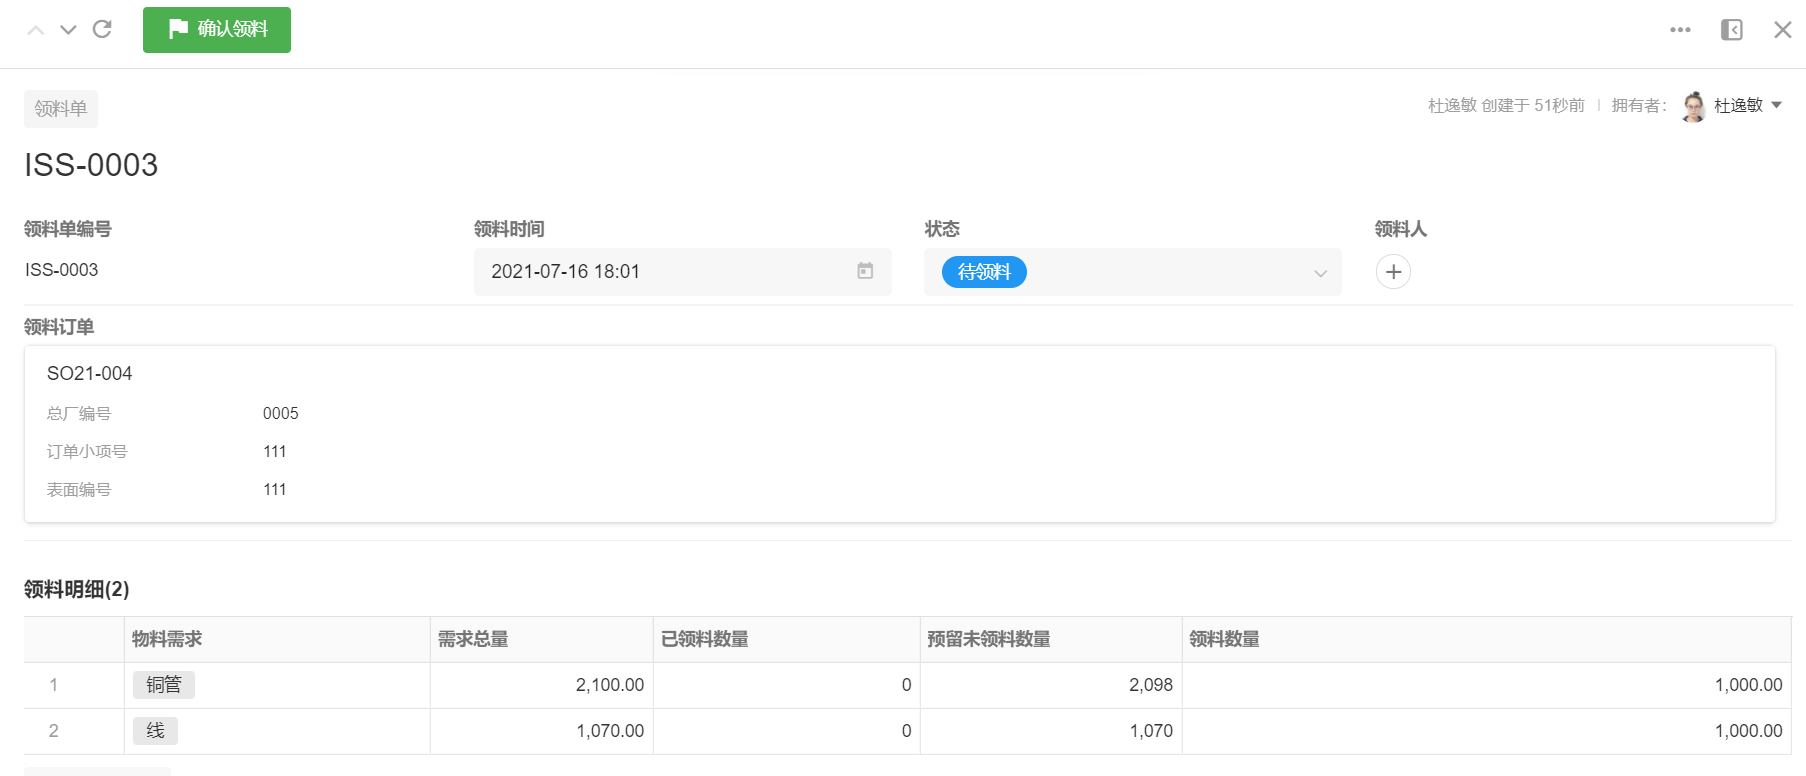1806x776 pixels.
Task: Expand the 状态 dropdown
Action: (1320, 273)
